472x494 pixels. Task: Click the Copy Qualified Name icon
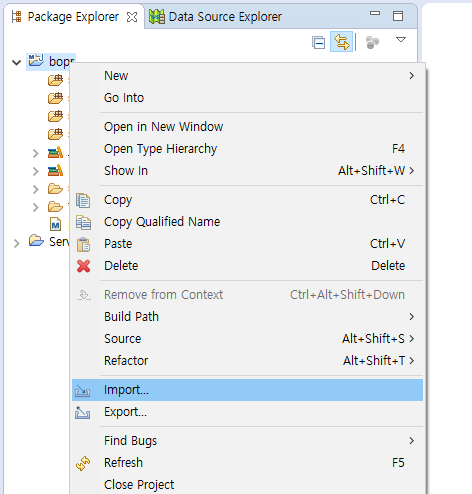(83, 222)
